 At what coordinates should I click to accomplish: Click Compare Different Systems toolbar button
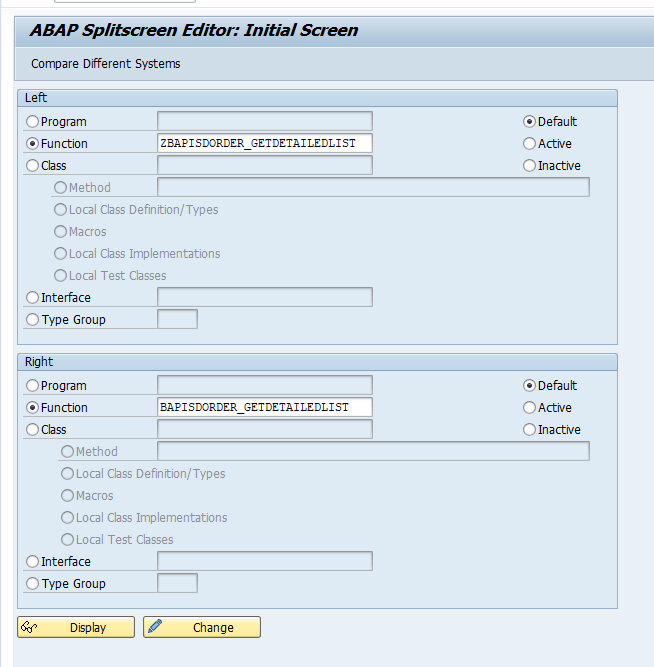[106, 64]
